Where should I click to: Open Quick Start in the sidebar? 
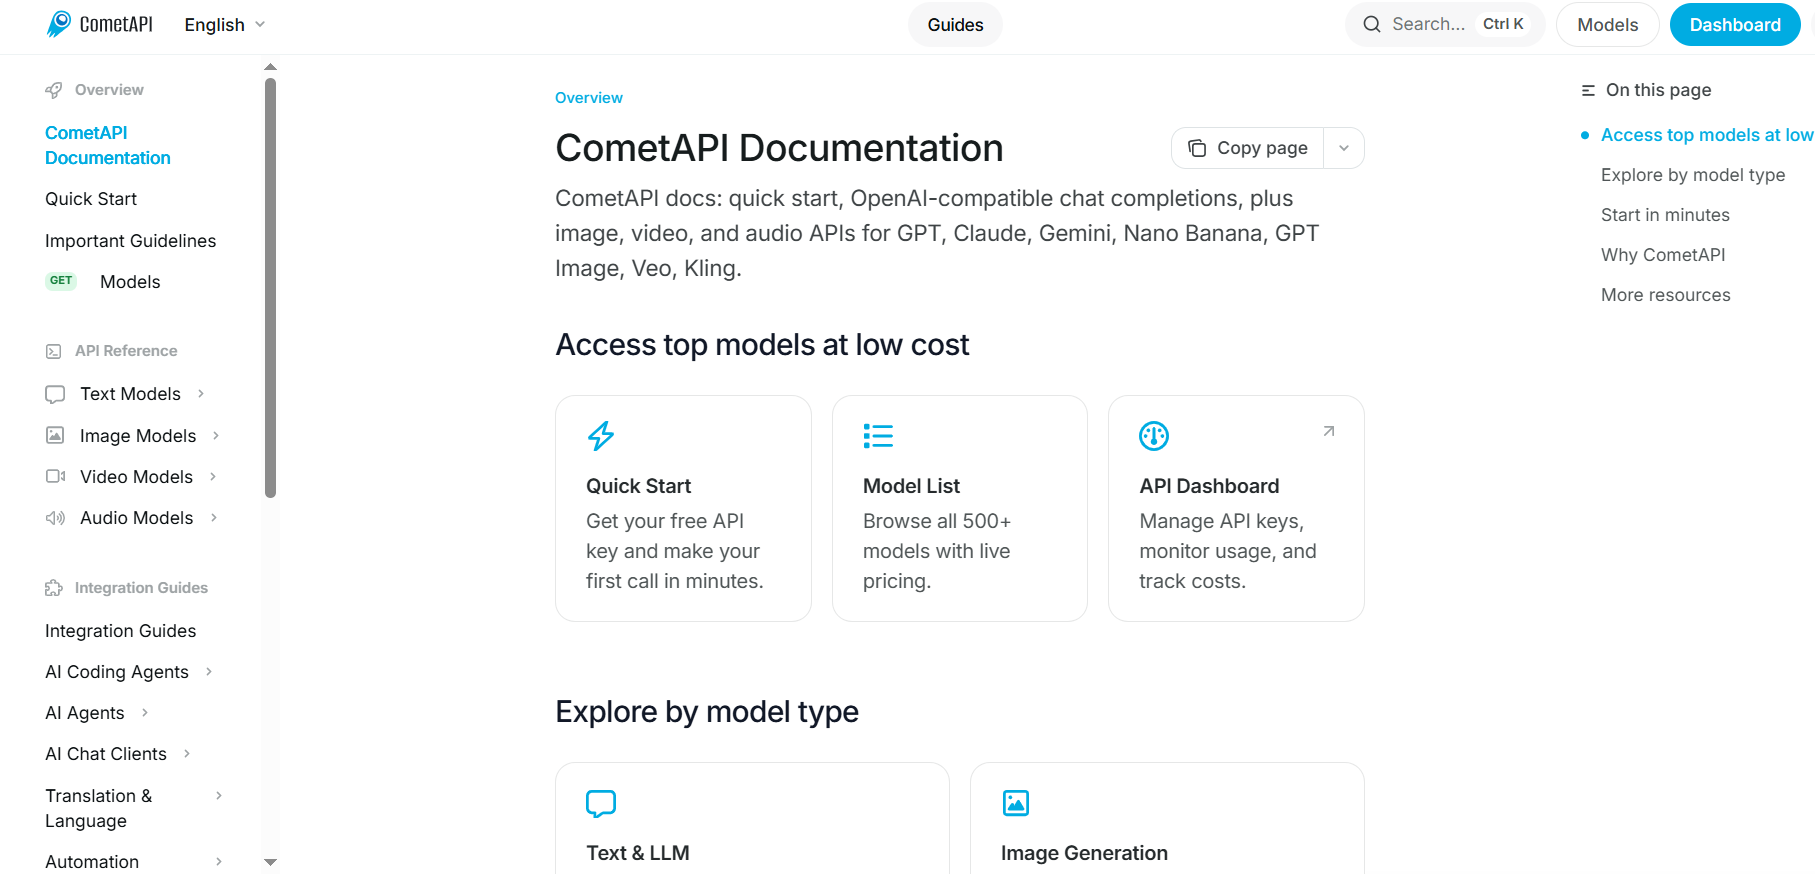[91, 199]
